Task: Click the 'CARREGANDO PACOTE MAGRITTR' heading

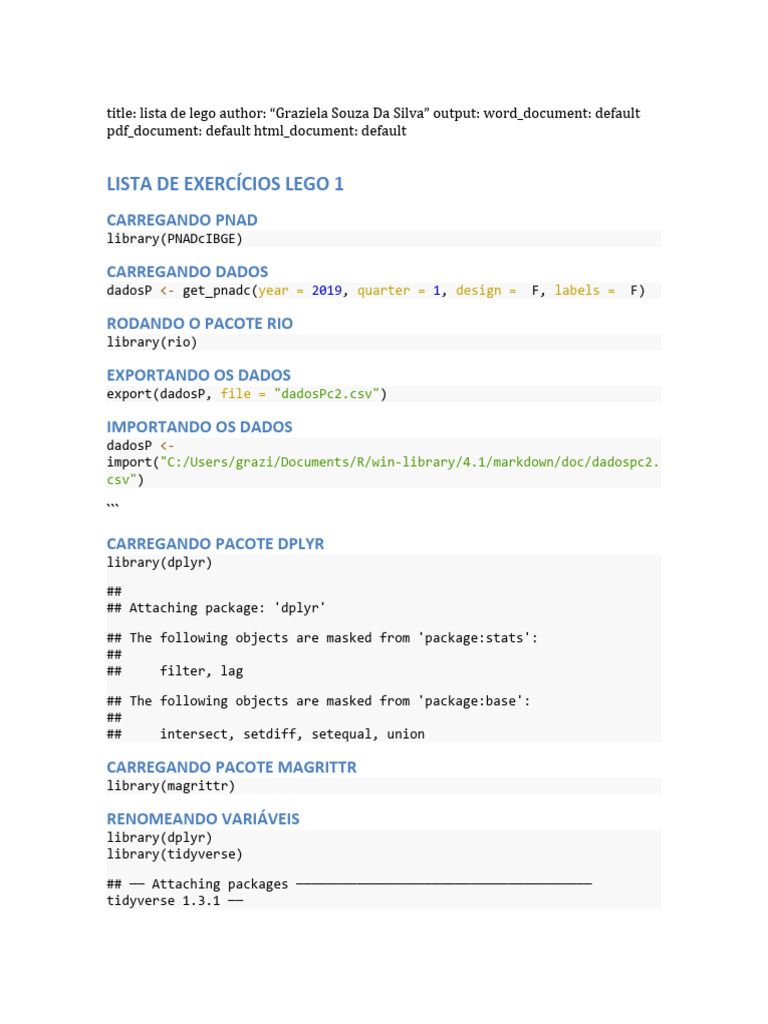Action: 232,767
